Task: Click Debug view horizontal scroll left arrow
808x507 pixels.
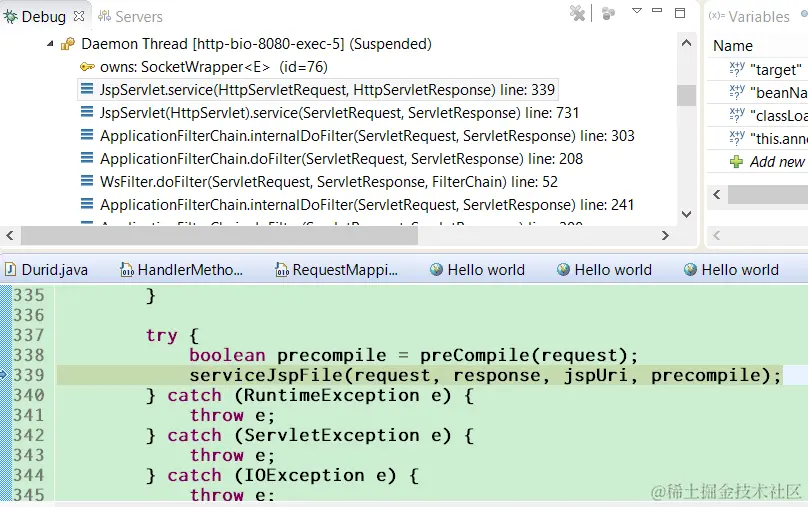Action: click(10, 235)
